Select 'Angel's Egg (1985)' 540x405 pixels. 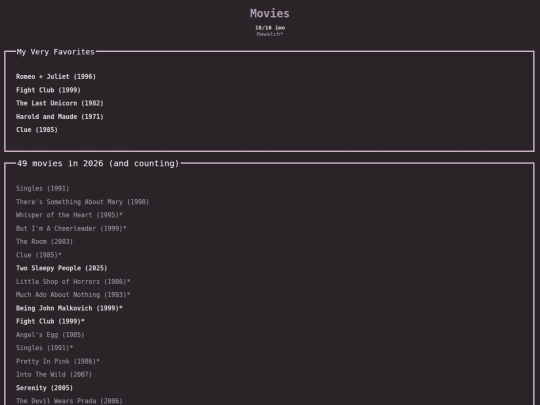point(50,334)
